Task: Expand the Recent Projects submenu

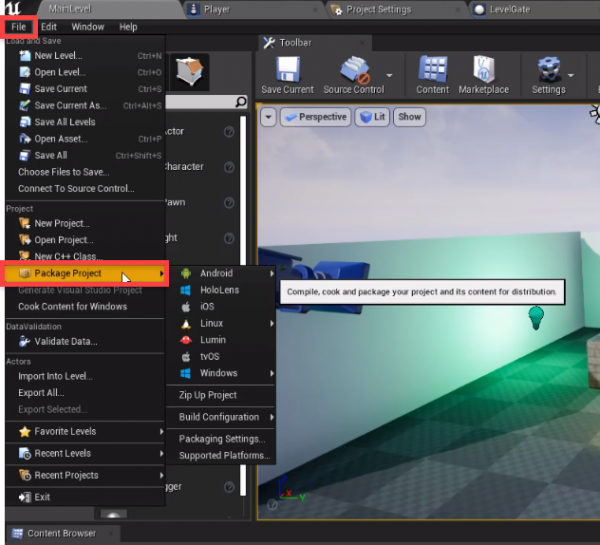Action: point(85,475)
